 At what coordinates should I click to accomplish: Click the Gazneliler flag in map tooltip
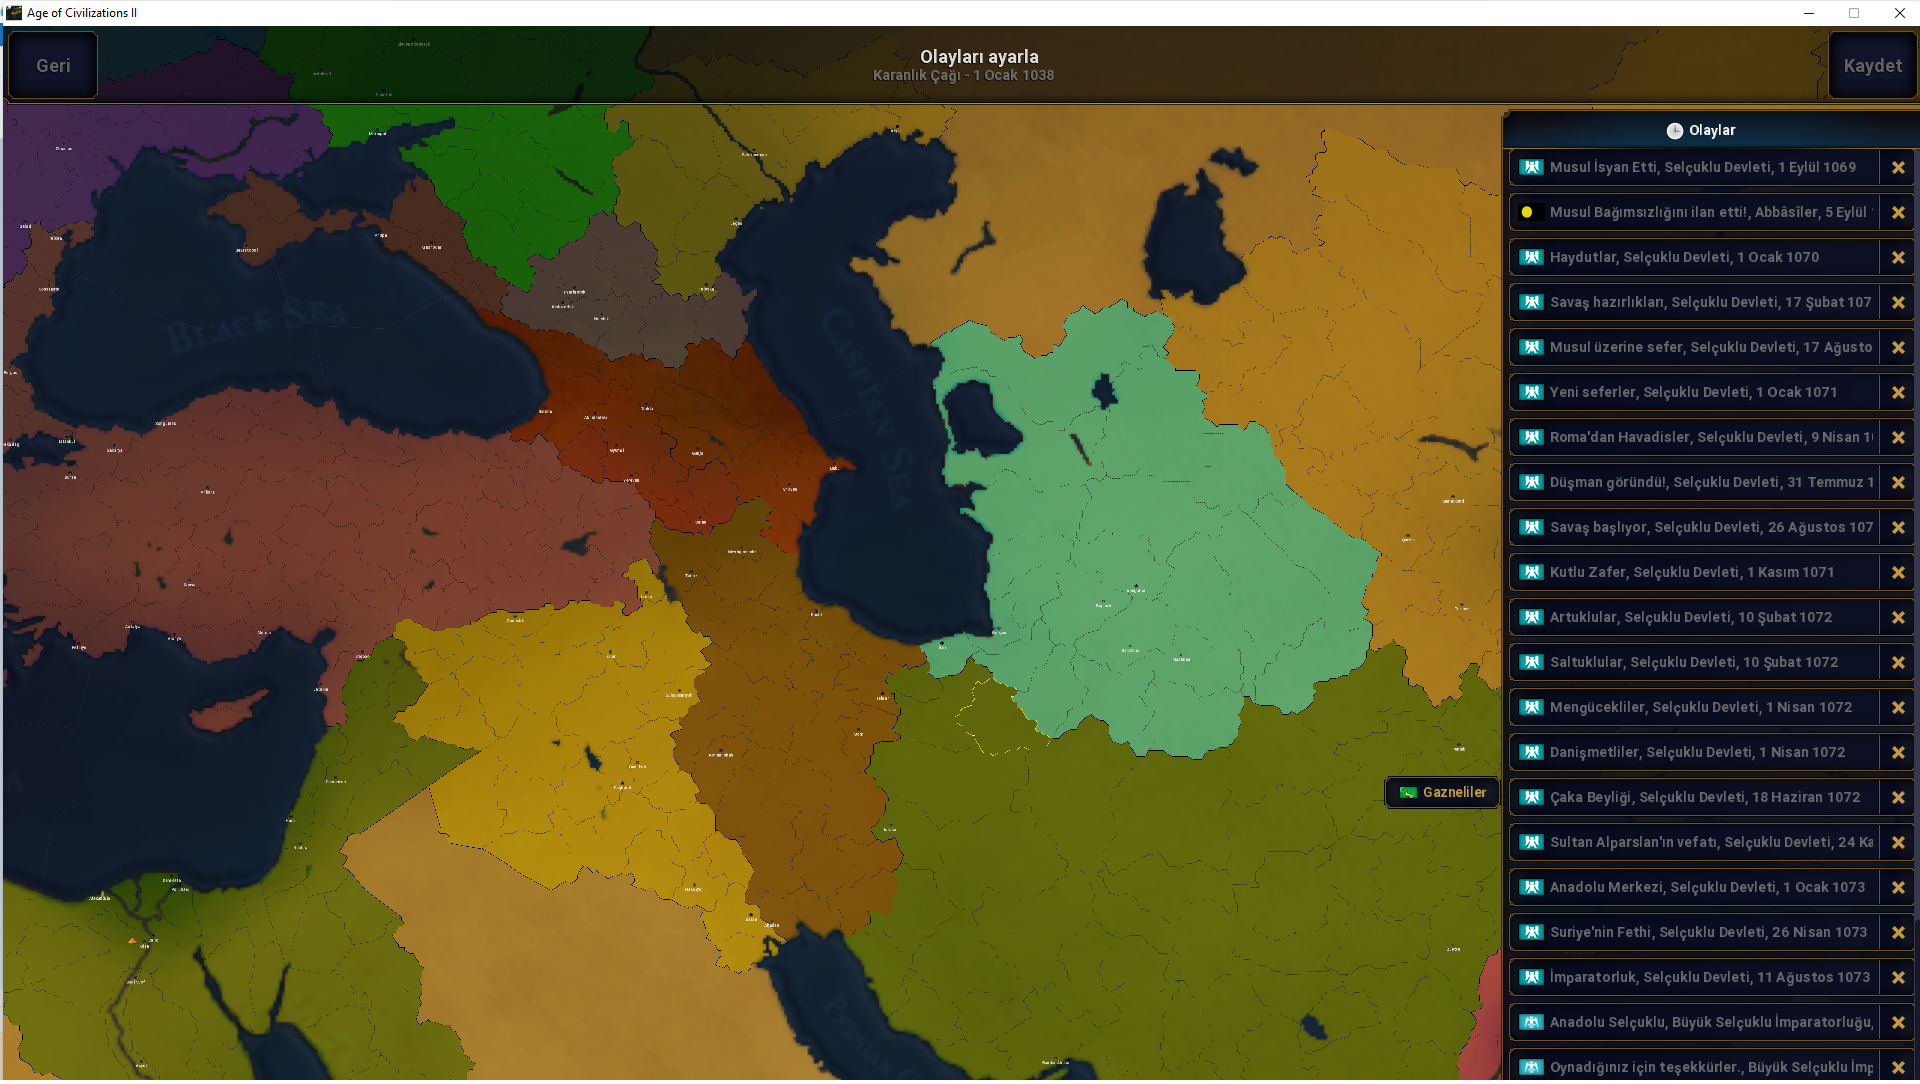(x=1408, y=793)
